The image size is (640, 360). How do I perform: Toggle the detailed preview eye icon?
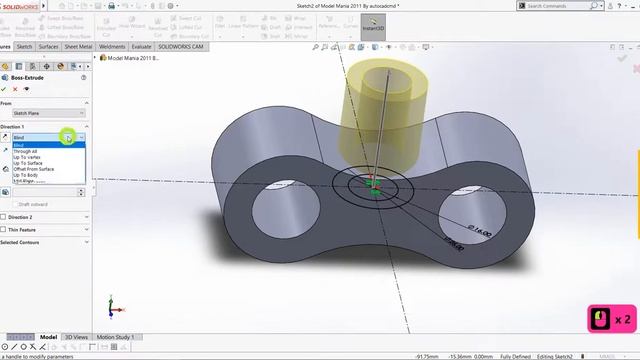[27, 89]
